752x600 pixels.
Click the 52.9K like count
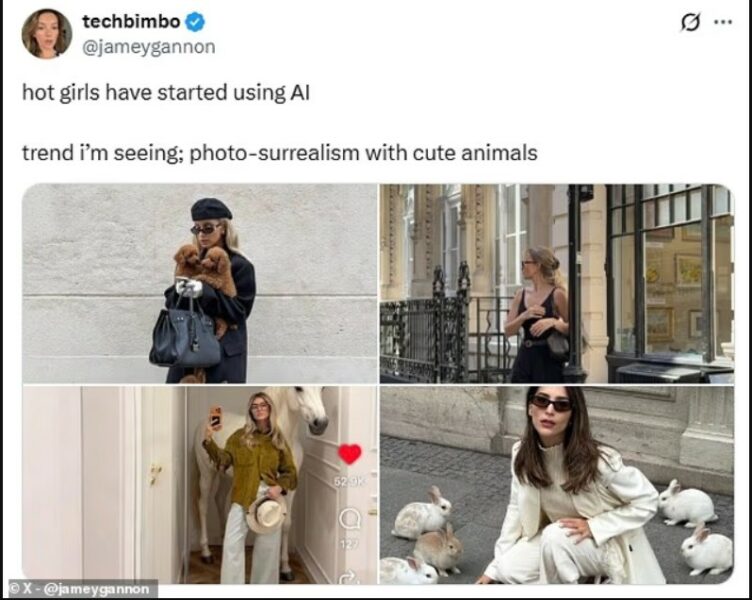tap(350, 481)
